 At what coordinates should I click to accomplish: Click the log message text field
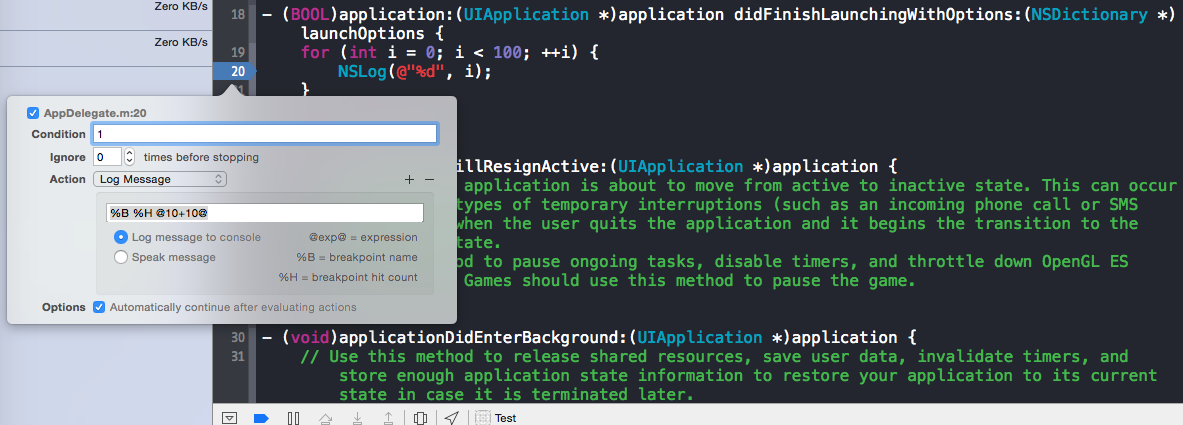(x=265, y=214)
